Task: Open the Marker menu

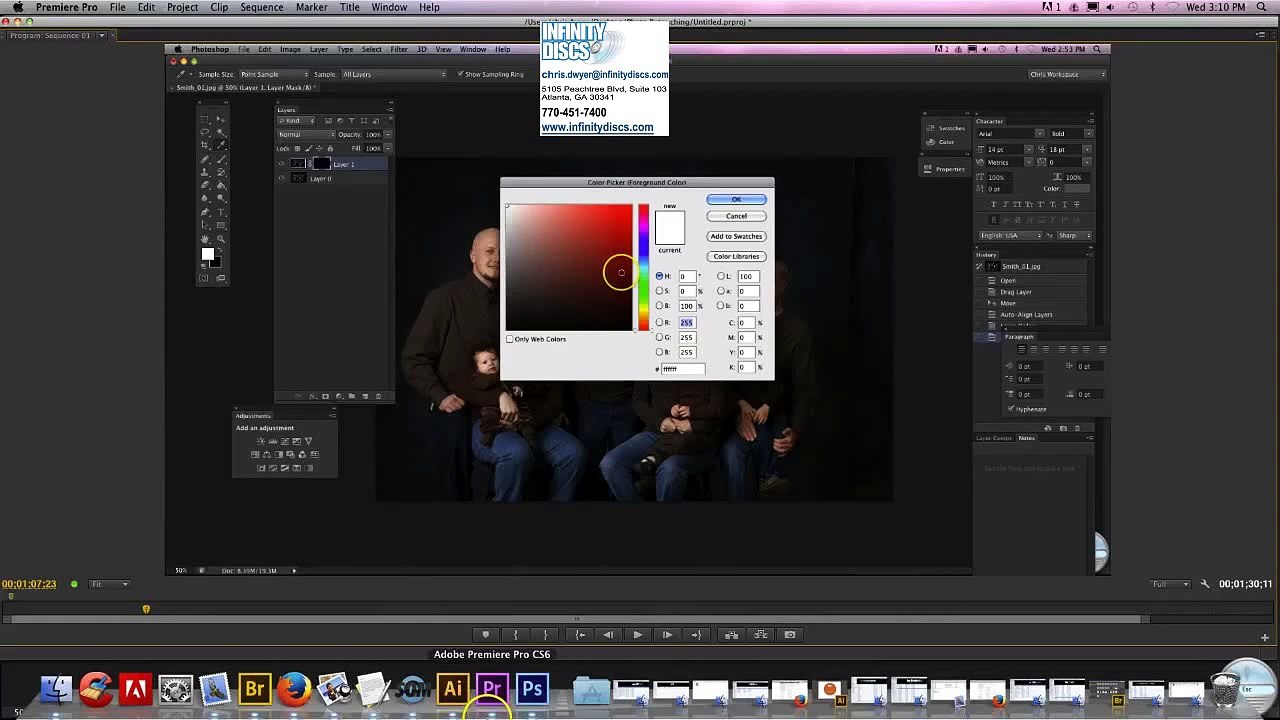Action: (x=311, y=7)
